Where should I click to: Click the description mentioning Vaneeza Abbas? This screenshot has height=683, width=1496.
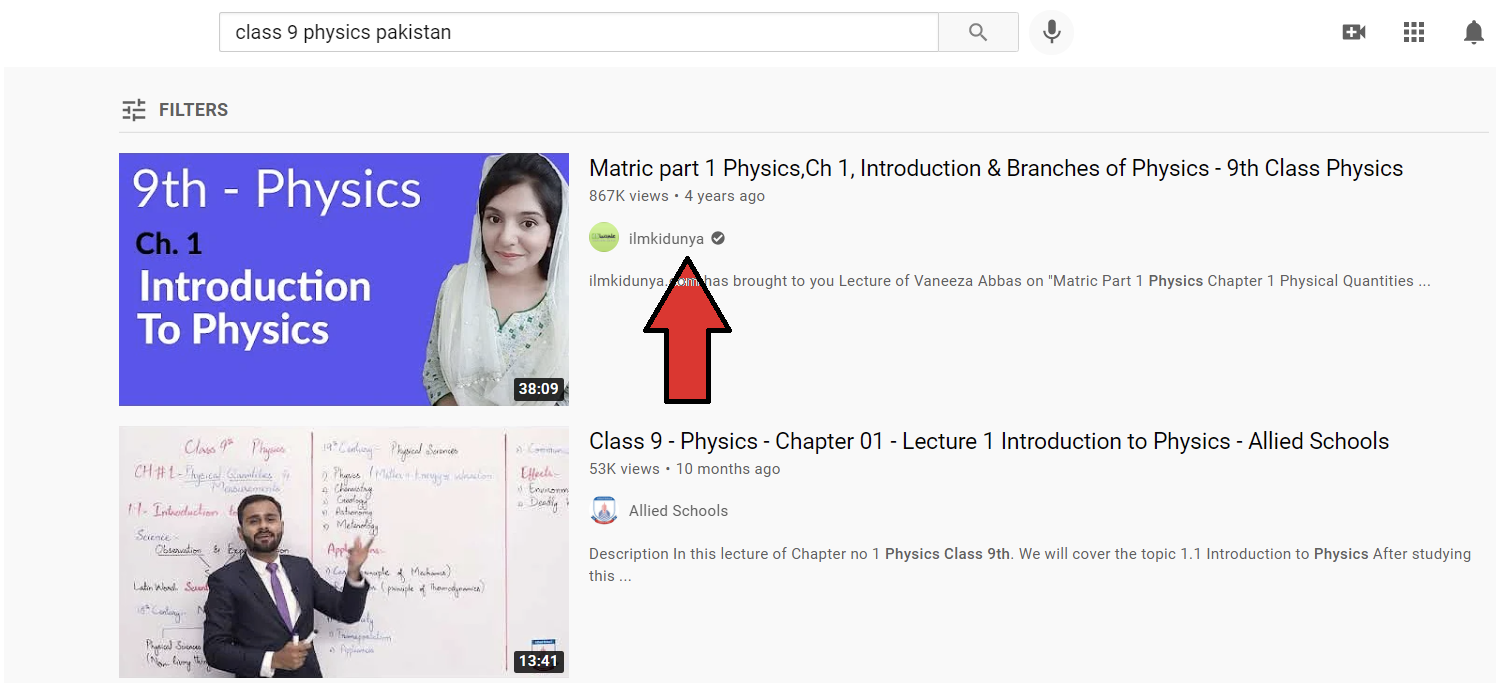point(1010,281)
